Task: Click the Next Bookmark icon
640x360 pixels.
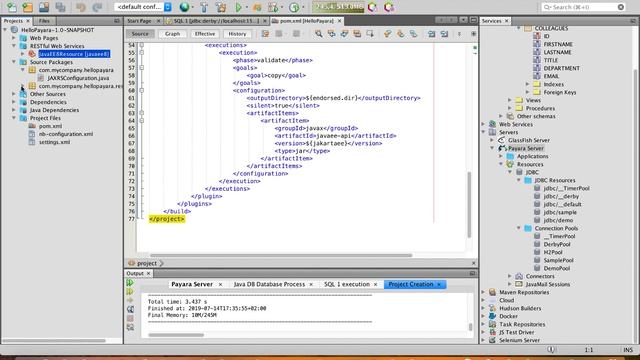Action: [x=400, y=34]
